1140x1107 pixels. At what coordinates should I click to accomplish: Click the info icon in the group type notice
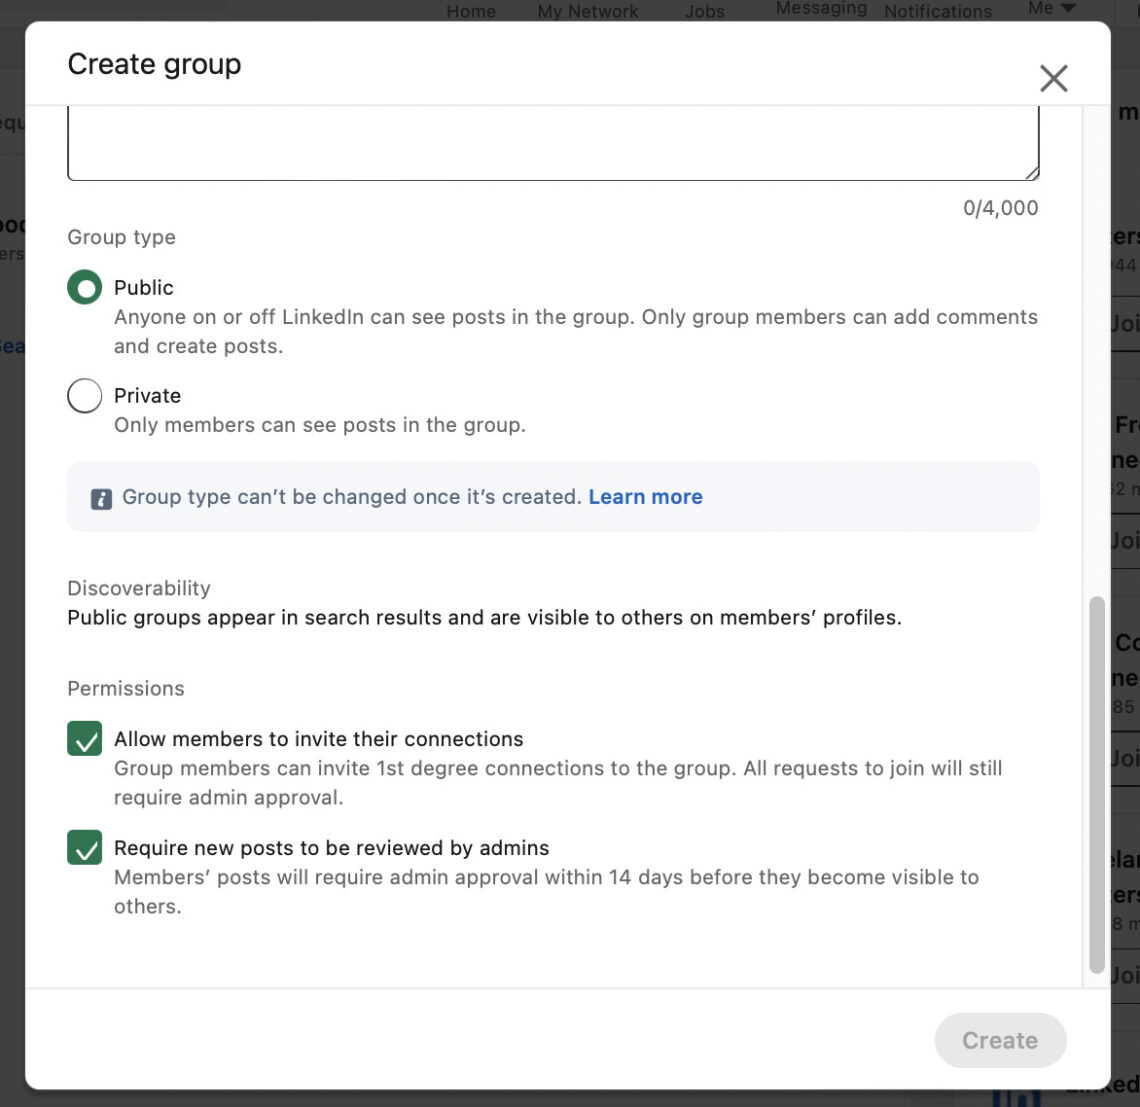101,497
